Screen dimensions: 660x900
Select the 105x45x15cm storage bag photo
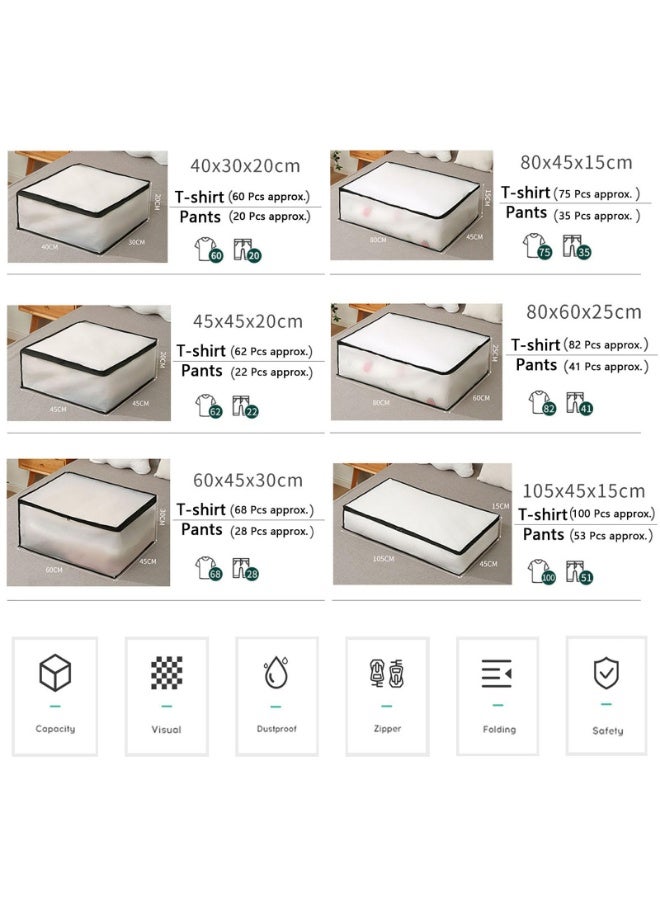[422, 524]
